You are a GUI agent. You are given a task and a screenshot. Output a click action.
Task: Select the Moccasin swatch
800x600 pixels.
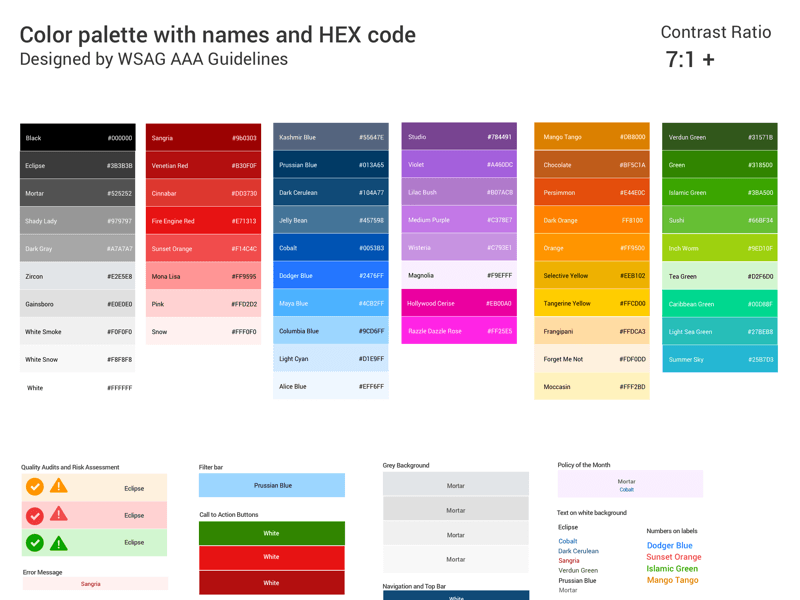click(x=592, y=386)
